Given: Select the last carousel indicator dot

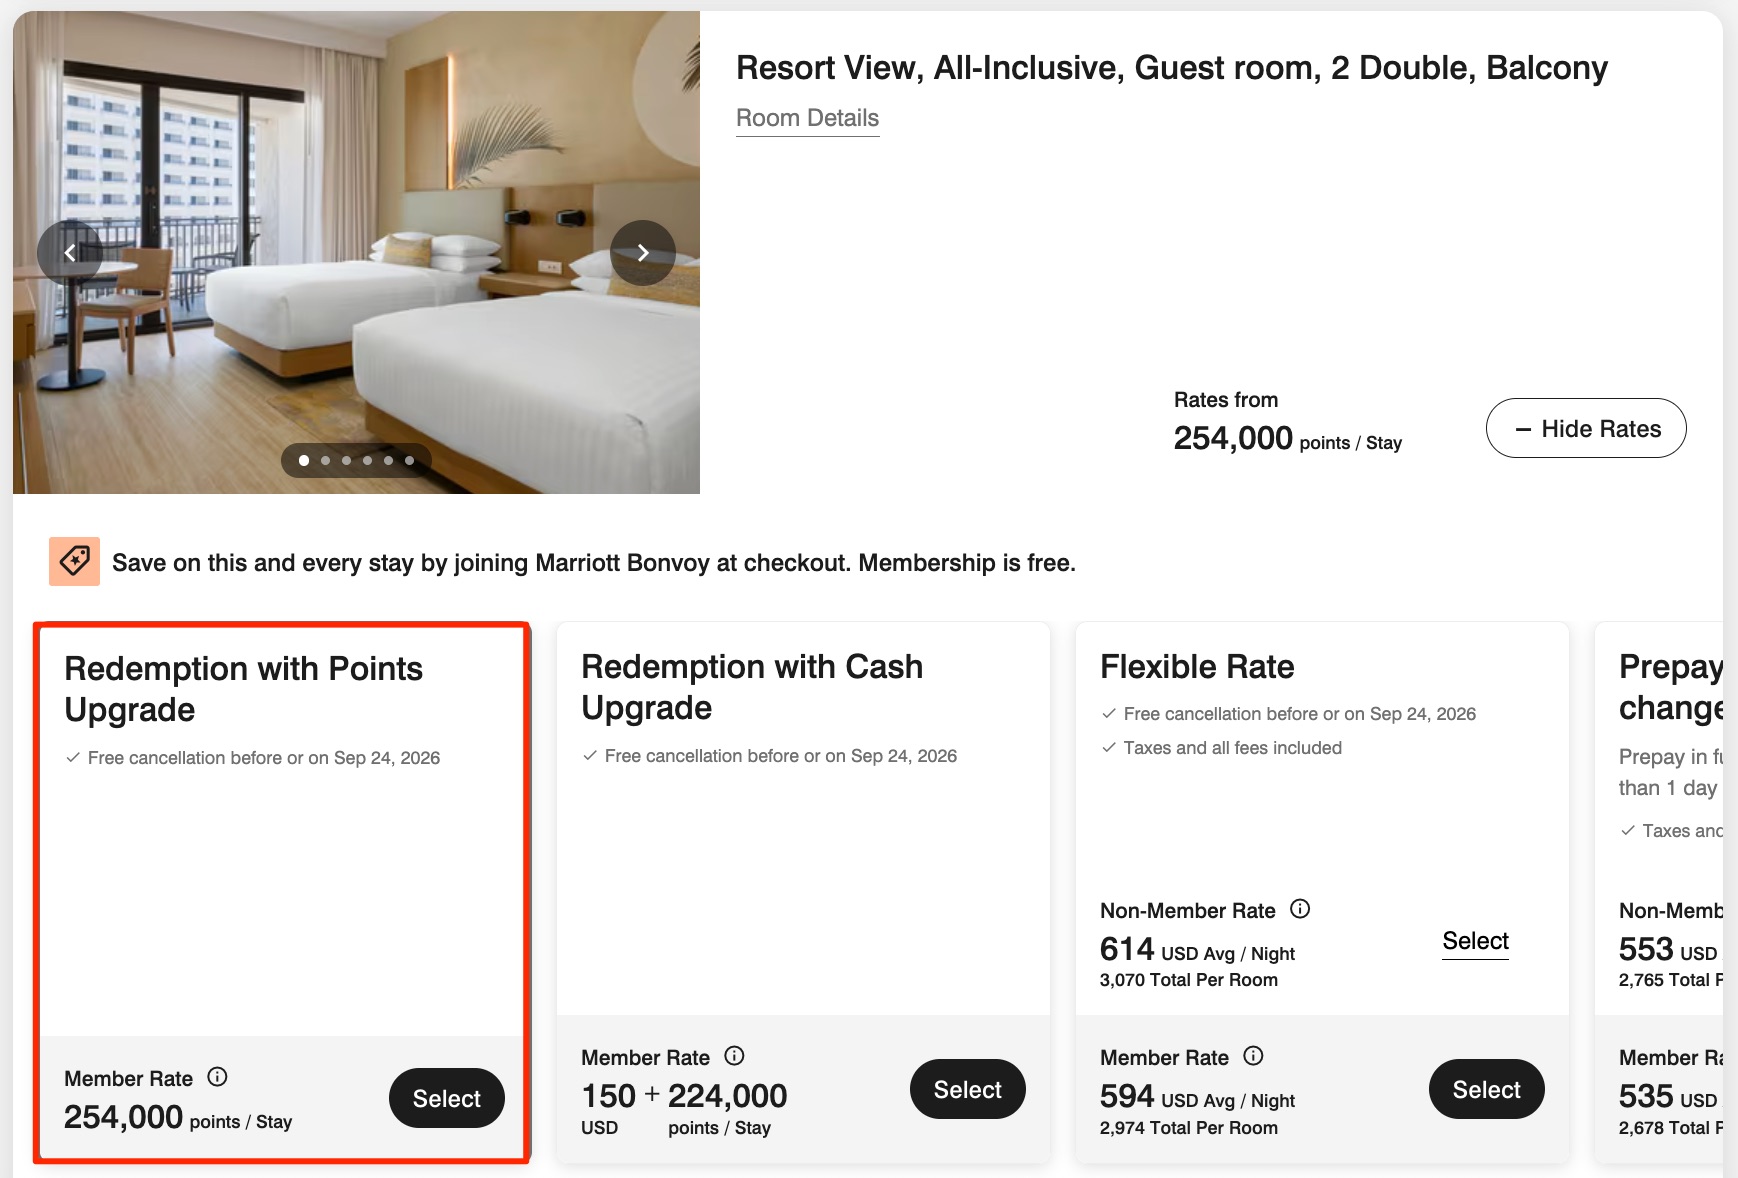Looking at the screenshot, I should click(409, 461).
